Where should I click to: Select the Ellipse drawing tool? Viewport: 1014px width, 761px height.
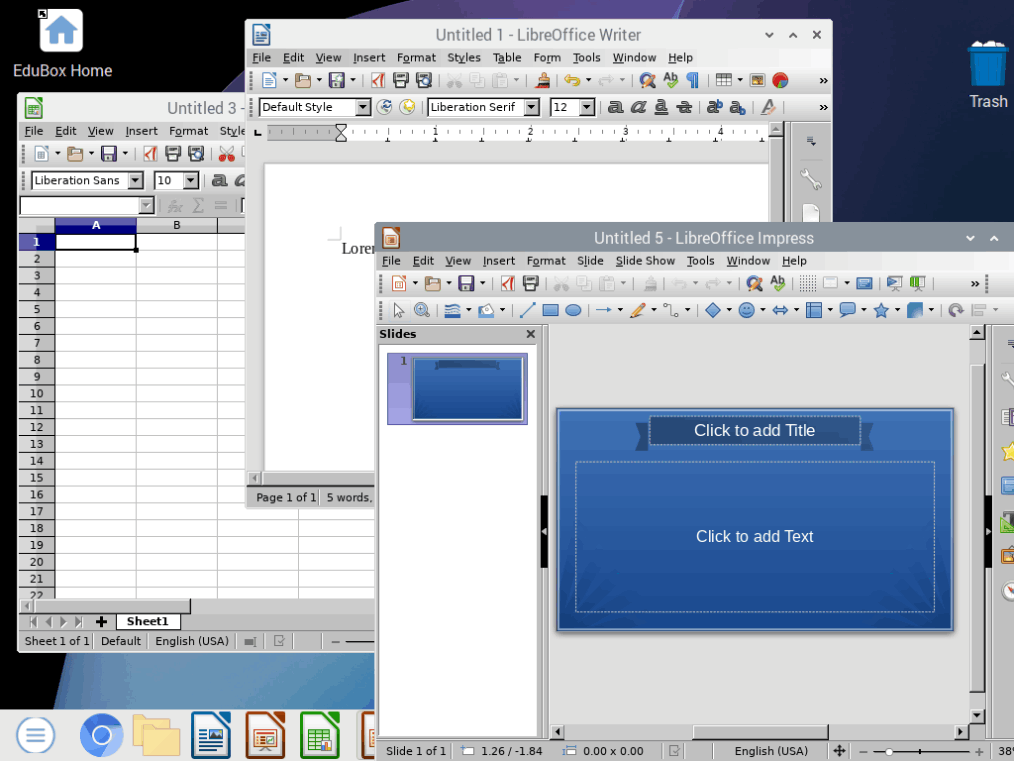(x=573, y=311)
